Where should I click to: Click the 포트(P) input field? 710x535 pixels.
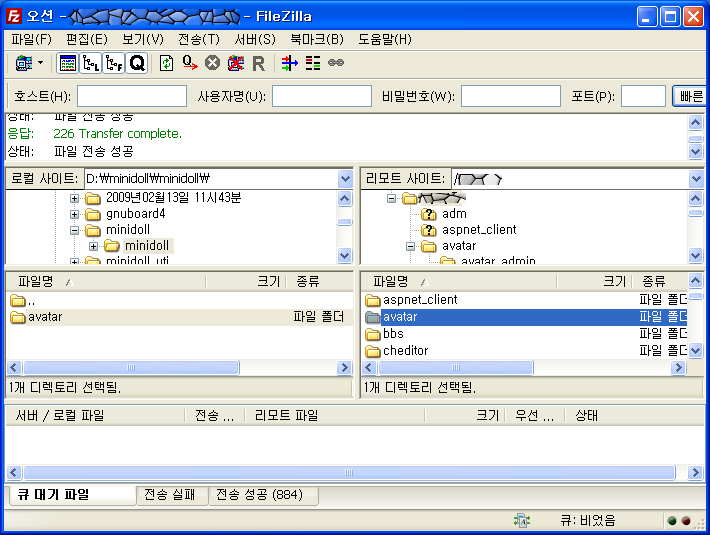point(643,96)
